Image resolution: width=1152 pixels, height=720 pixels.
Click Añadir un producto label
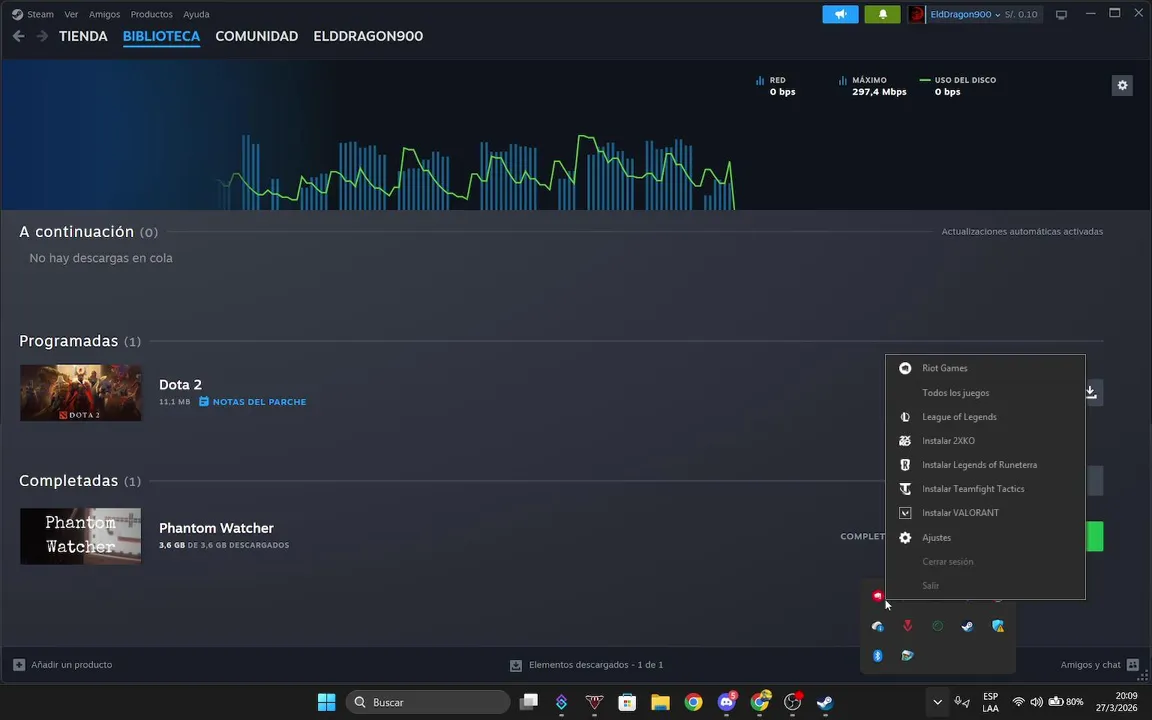pos(72,665)
